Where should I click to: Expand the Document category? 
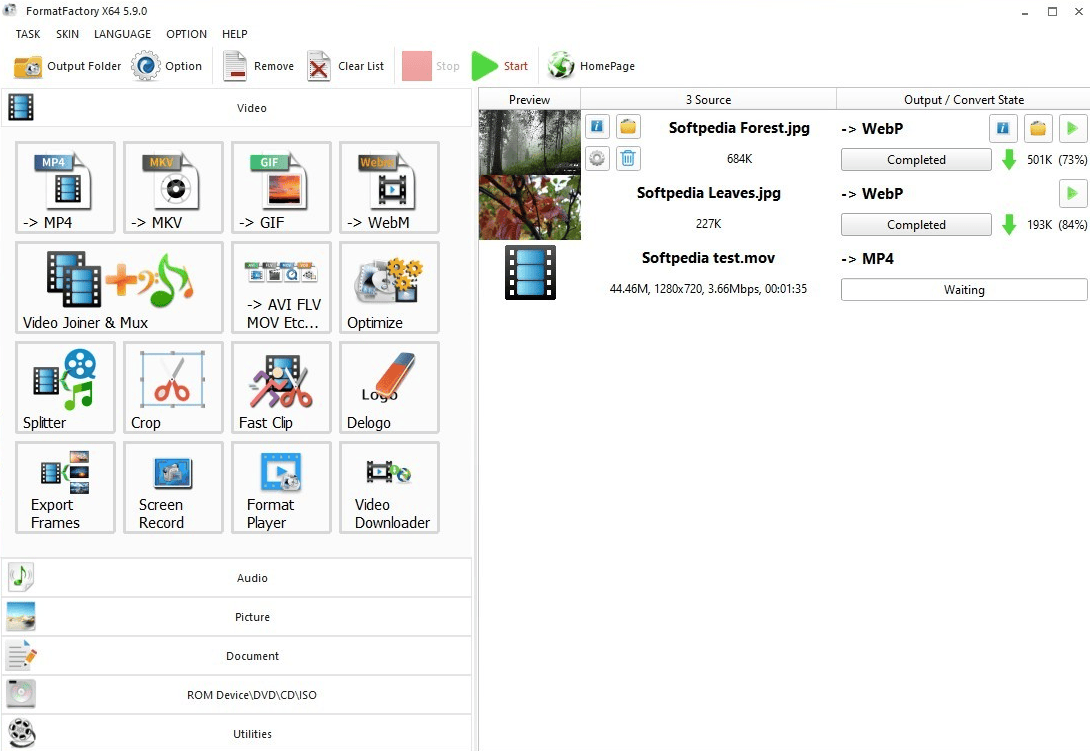tap(236, 656)
